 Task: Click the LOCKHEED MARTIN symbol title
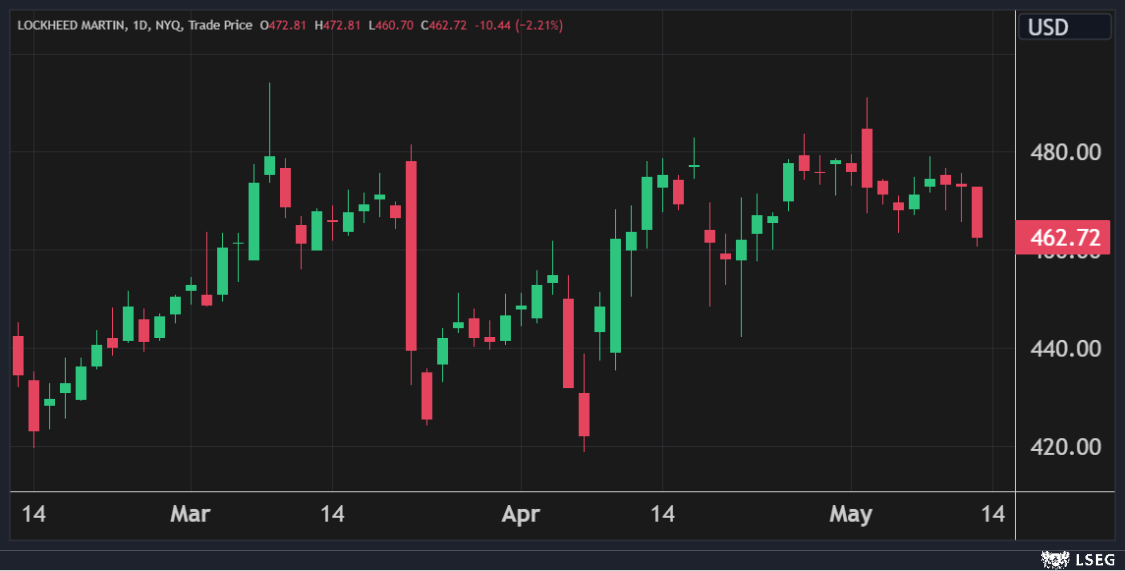pos(69,25)
